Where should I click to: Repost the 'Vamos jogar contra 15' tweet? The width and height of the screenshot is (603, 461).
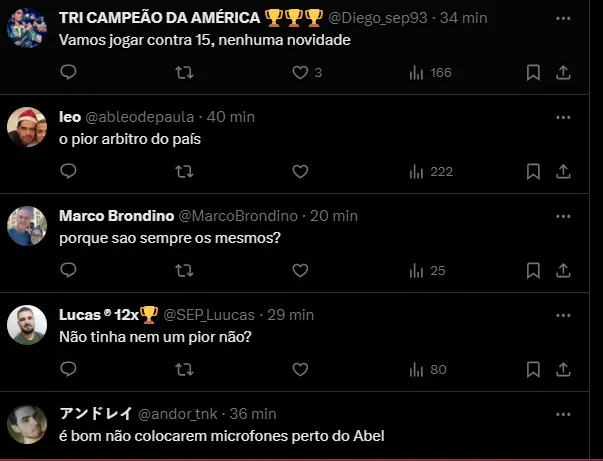[x=184, y=72]
